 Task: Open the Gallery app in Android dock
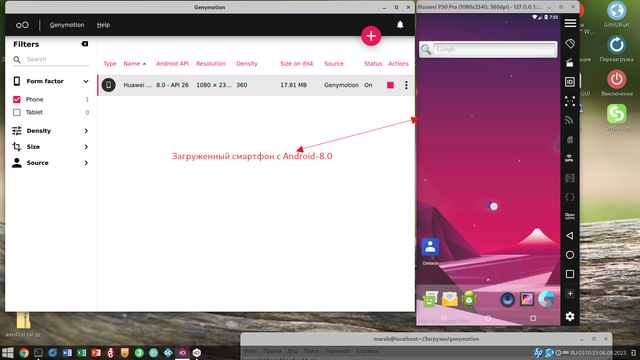[527, 299]
